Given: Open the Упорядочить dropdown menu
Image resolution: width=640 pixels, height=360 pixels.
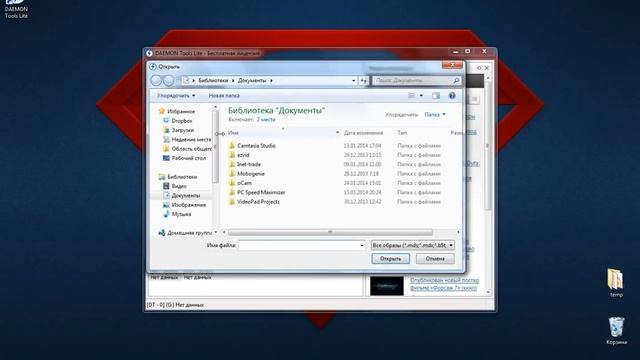Looking at the screenshot, I should coord(176,96).
